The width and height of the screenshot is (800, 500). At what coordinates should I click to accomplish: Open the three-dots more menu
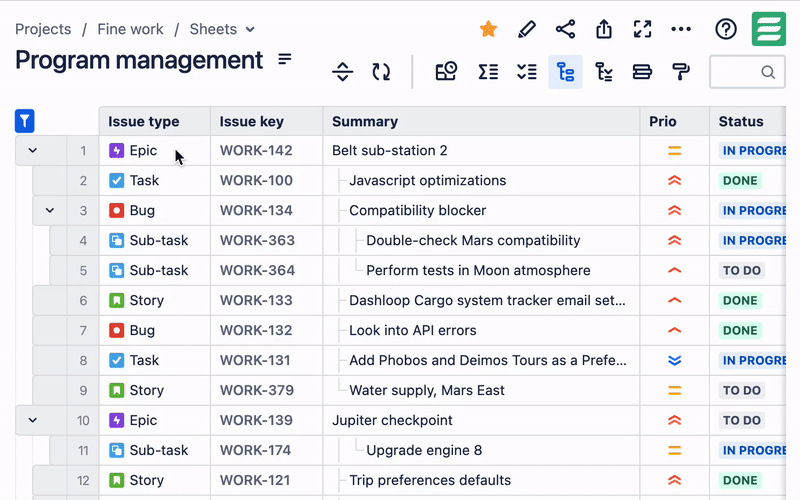click(x=681, y=29)
